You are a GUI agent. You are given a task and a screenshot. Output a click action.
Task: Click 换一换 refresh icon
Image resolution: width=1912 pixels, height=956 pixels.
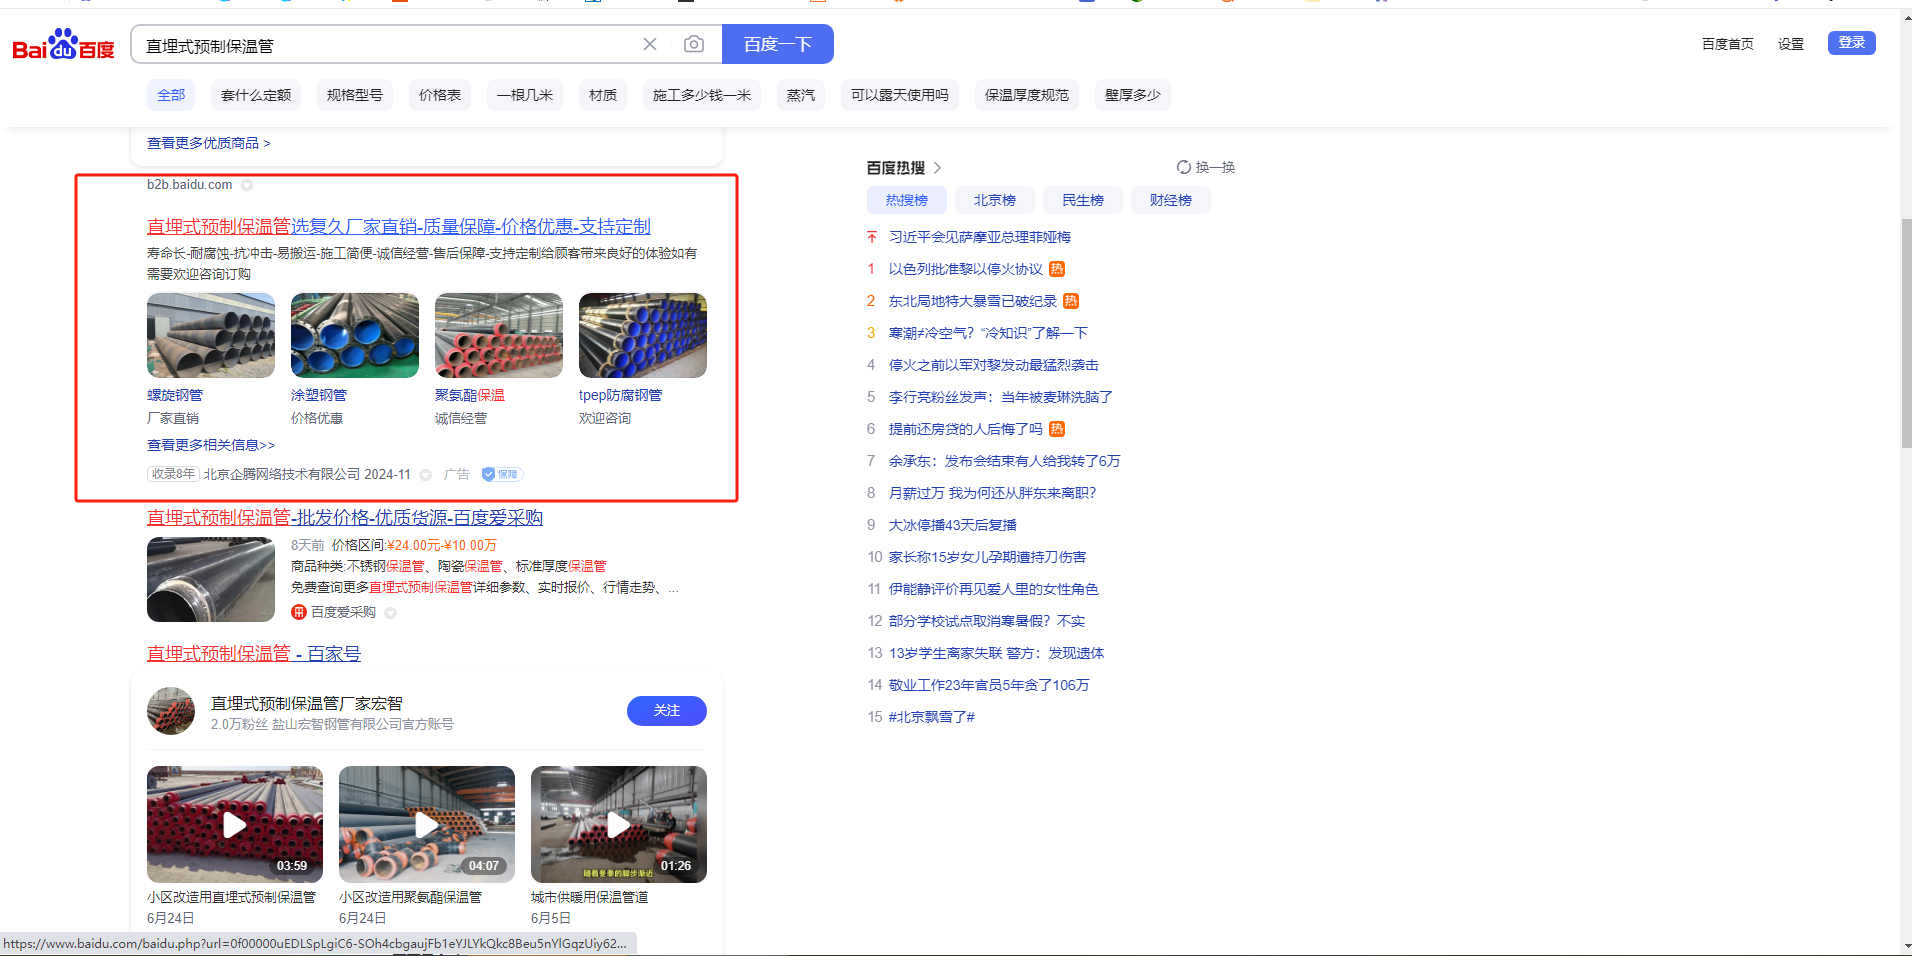[x=1184, y=167]
